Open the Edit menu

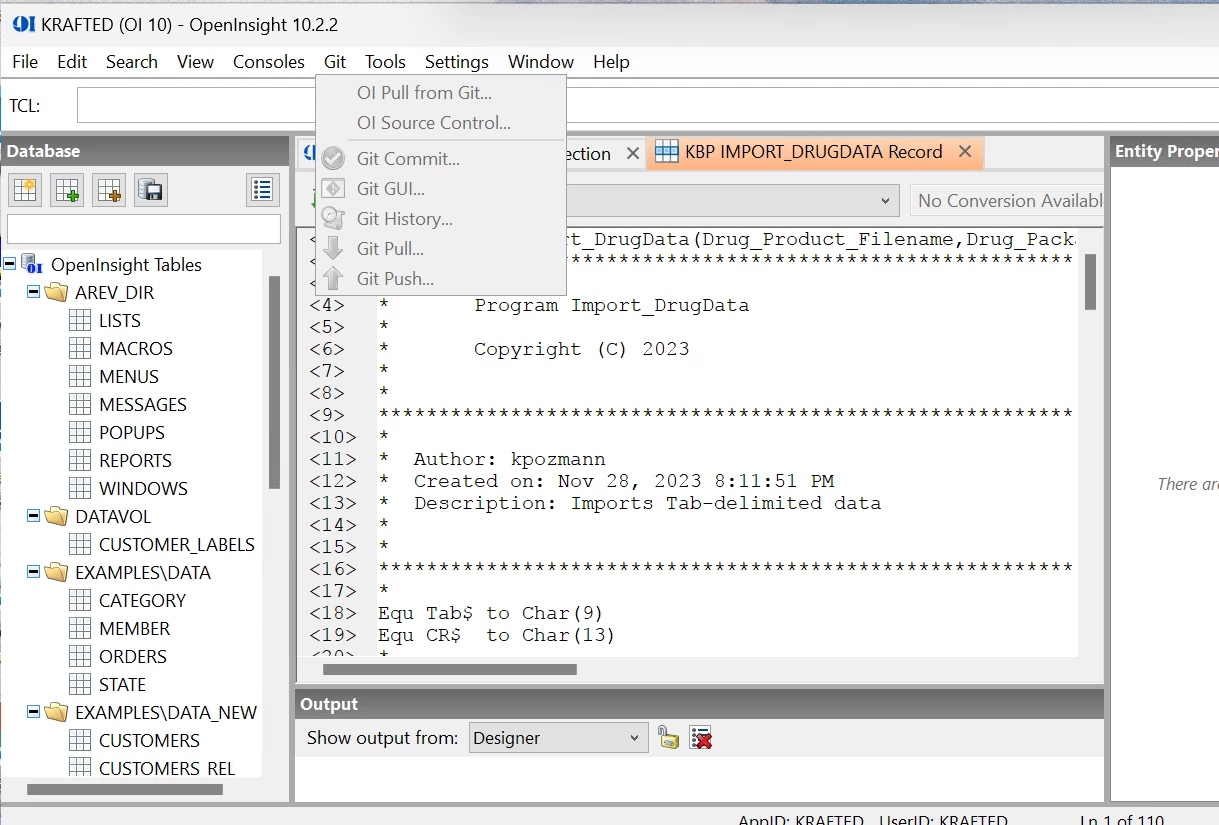click(72, 62)
